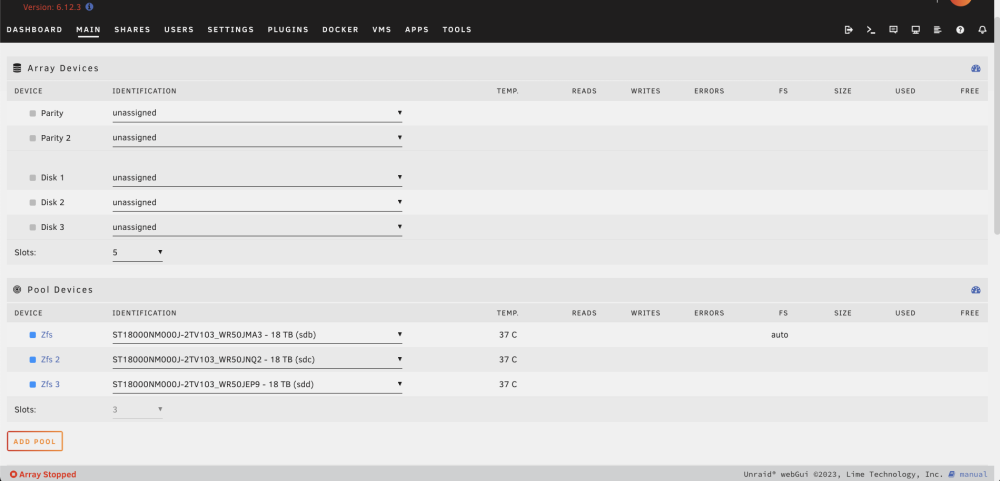Open the Zfs device dropdown (sdb)
This screenshot has width=1000, height=481.
tap(257, 334)
